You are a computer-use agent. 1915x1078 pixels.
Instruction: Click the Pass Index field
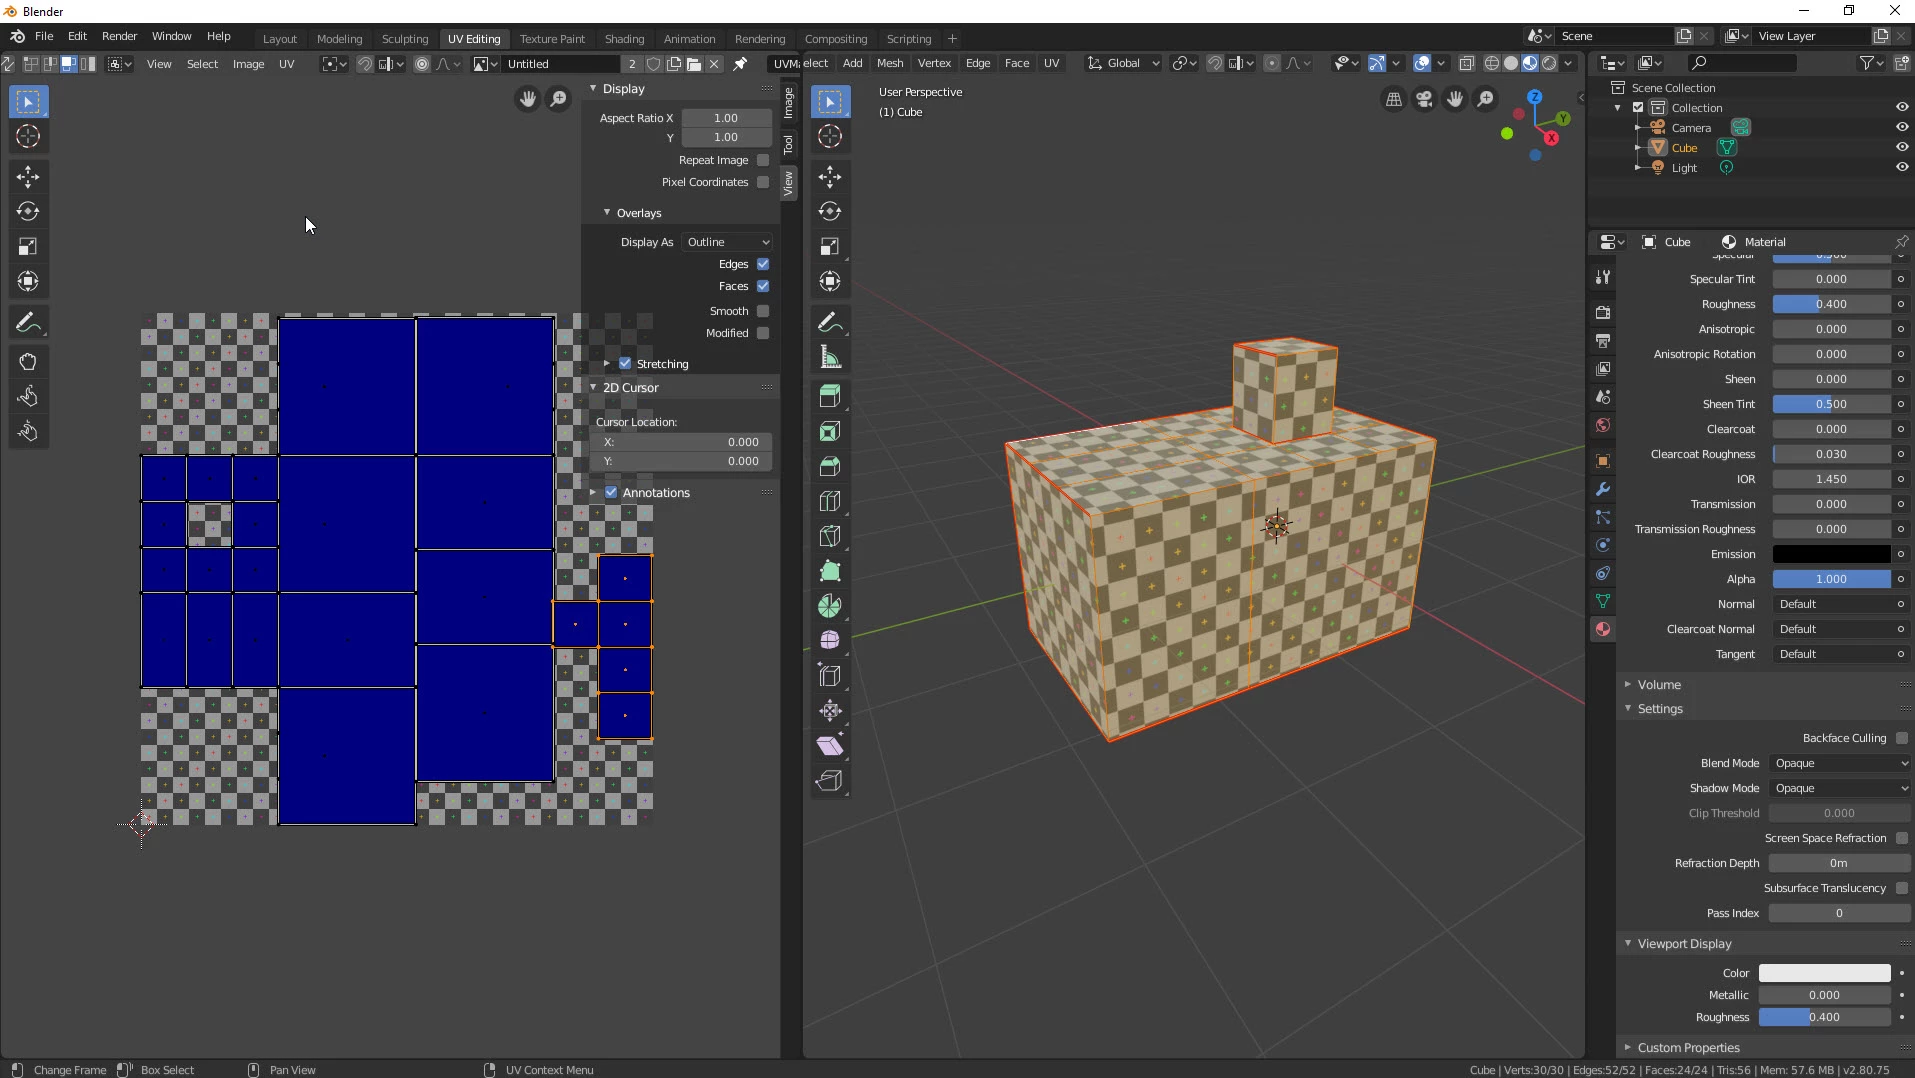(x=1839, y=913)
